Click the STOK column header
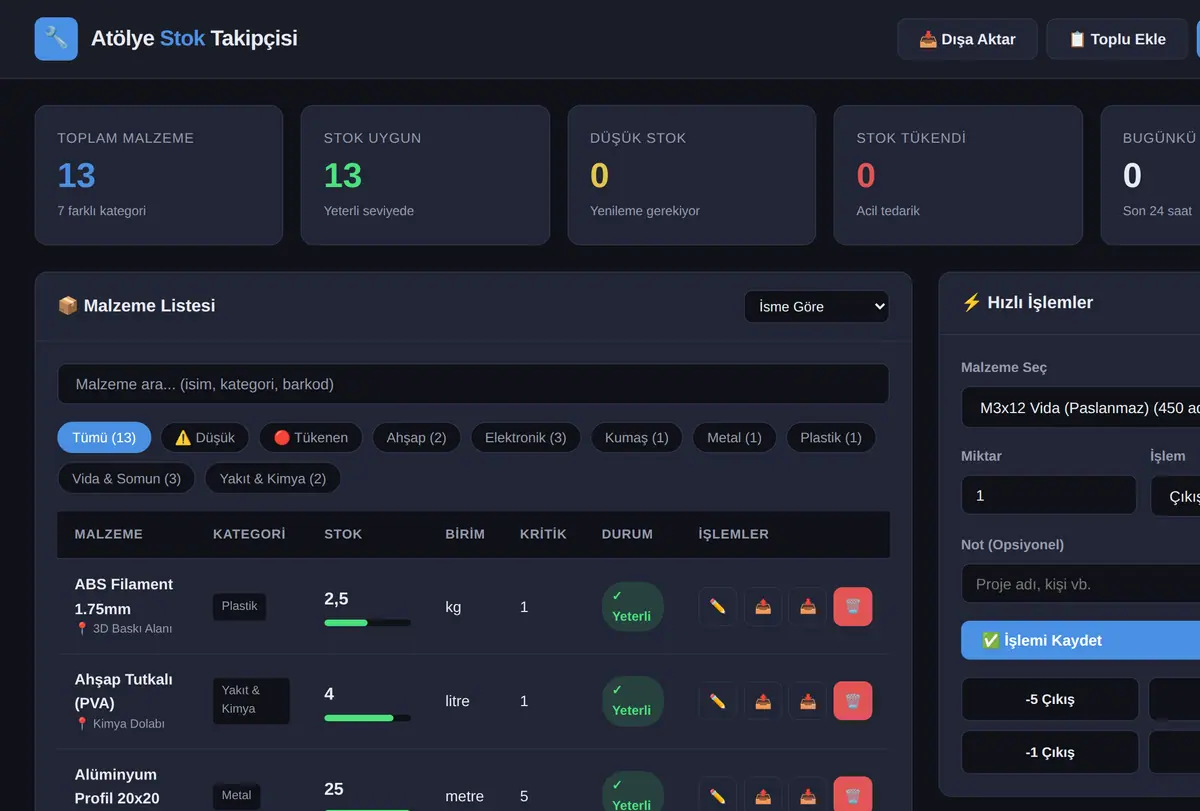The image size is (1200, 811). [x=343, y=534]
